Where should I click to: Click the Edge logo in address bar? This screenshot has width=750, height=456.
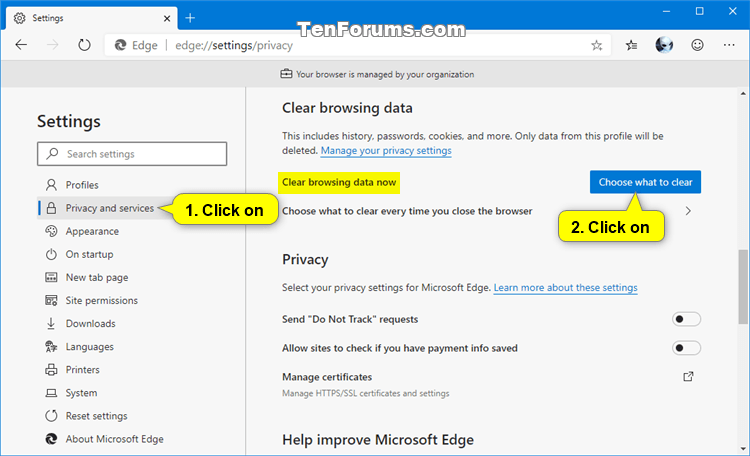click(x=120, y=45)
